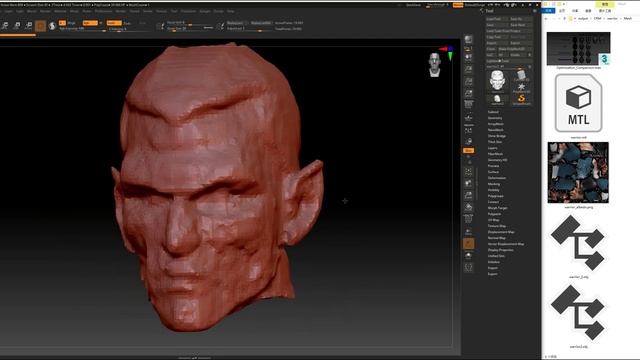Expand the Masking section in Tool palette

pos(494,184)
